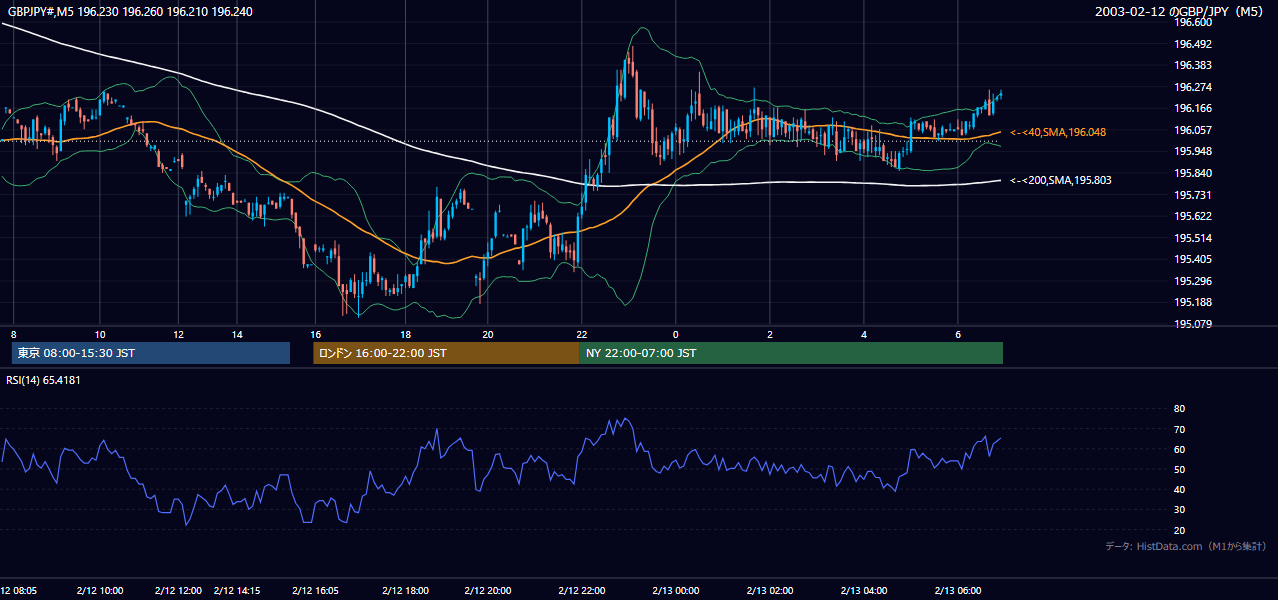Screen dimensions: 1278x600
Task: Select the NY 22:00-07:00 JST session bar
Action: 791,353
